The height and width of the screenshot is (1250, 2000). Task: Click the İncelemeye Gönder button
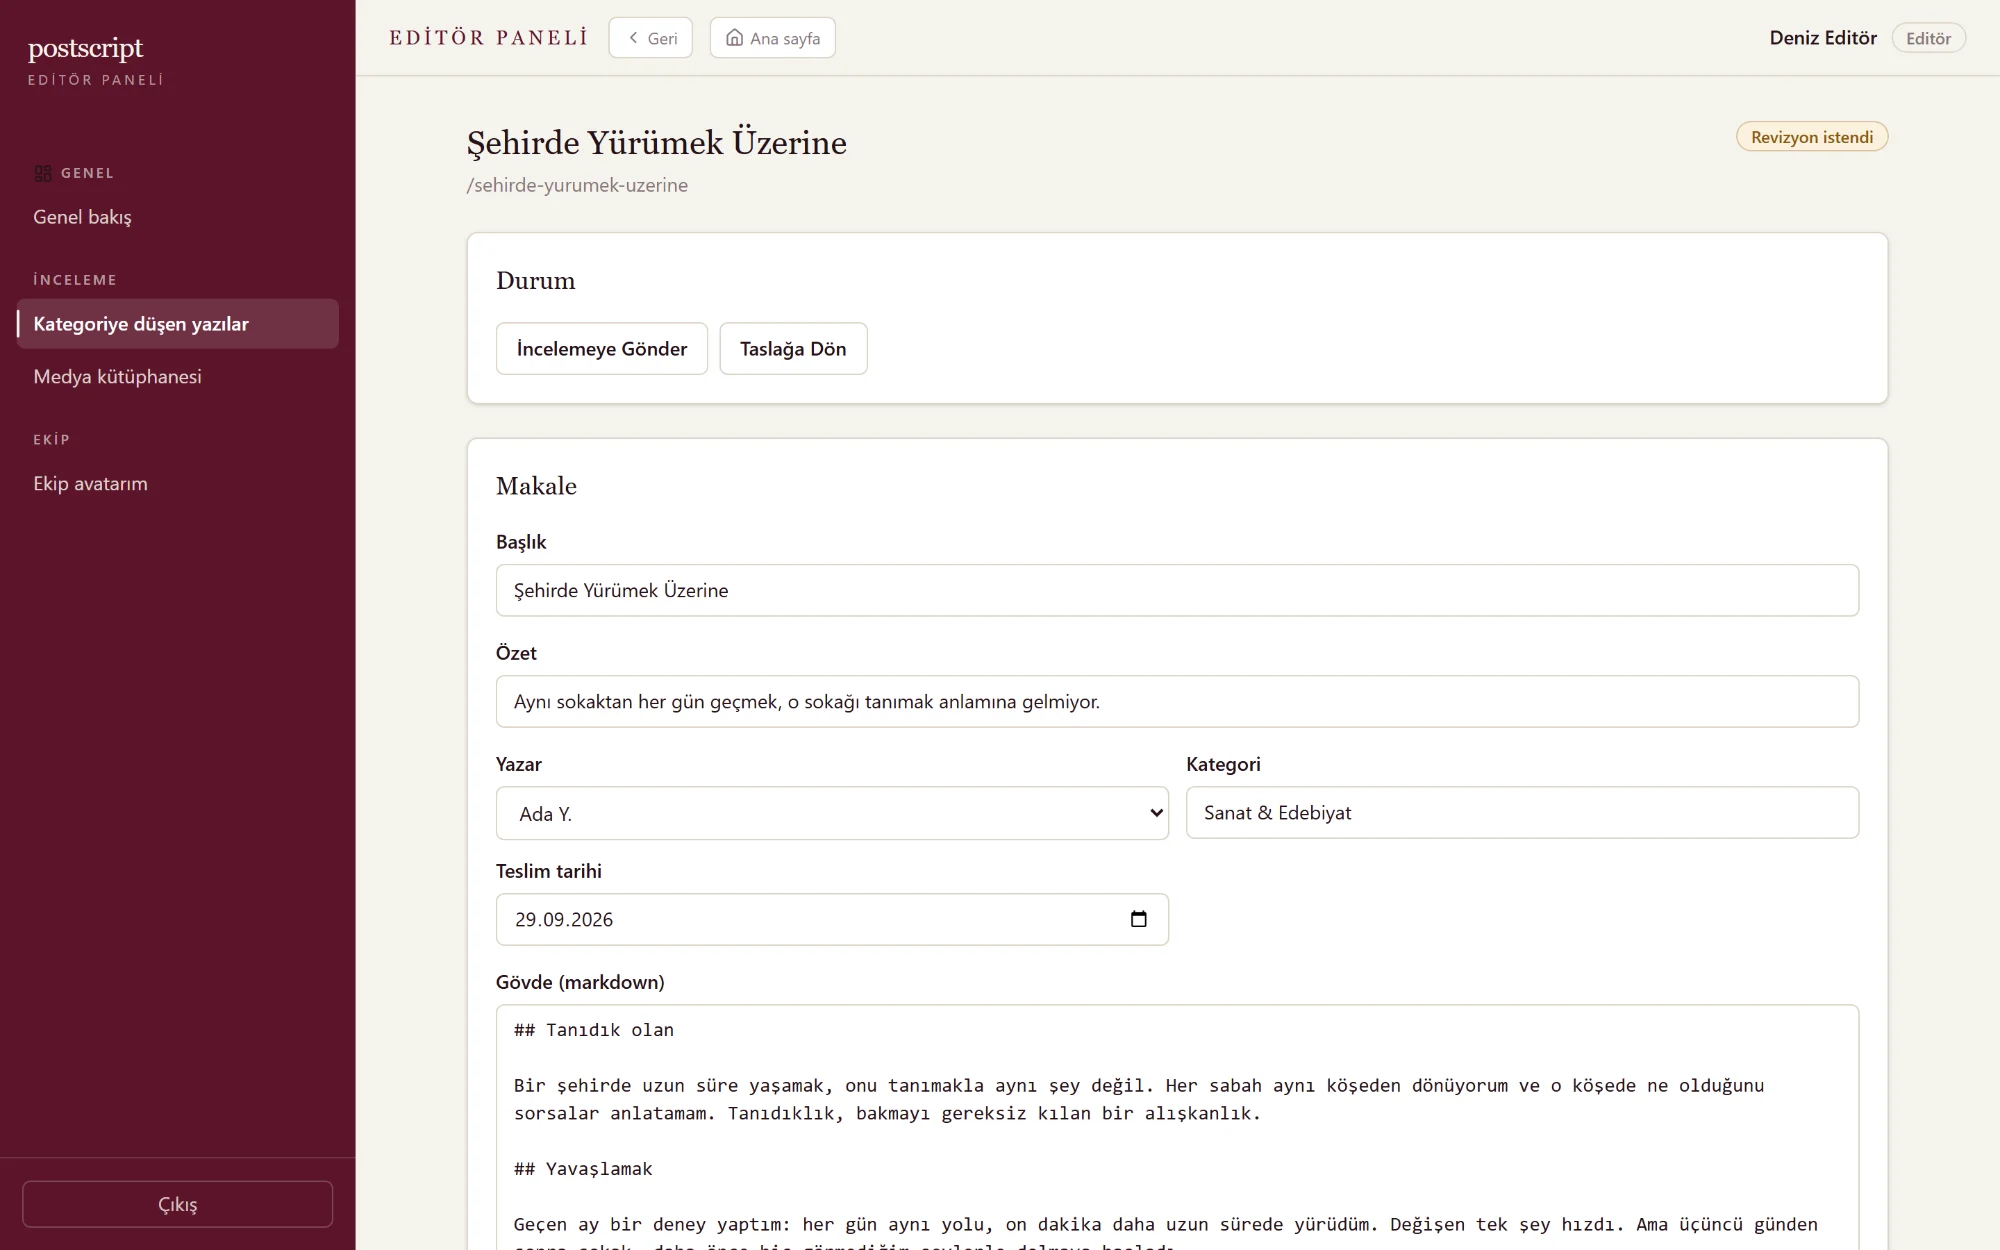point(602,349)
